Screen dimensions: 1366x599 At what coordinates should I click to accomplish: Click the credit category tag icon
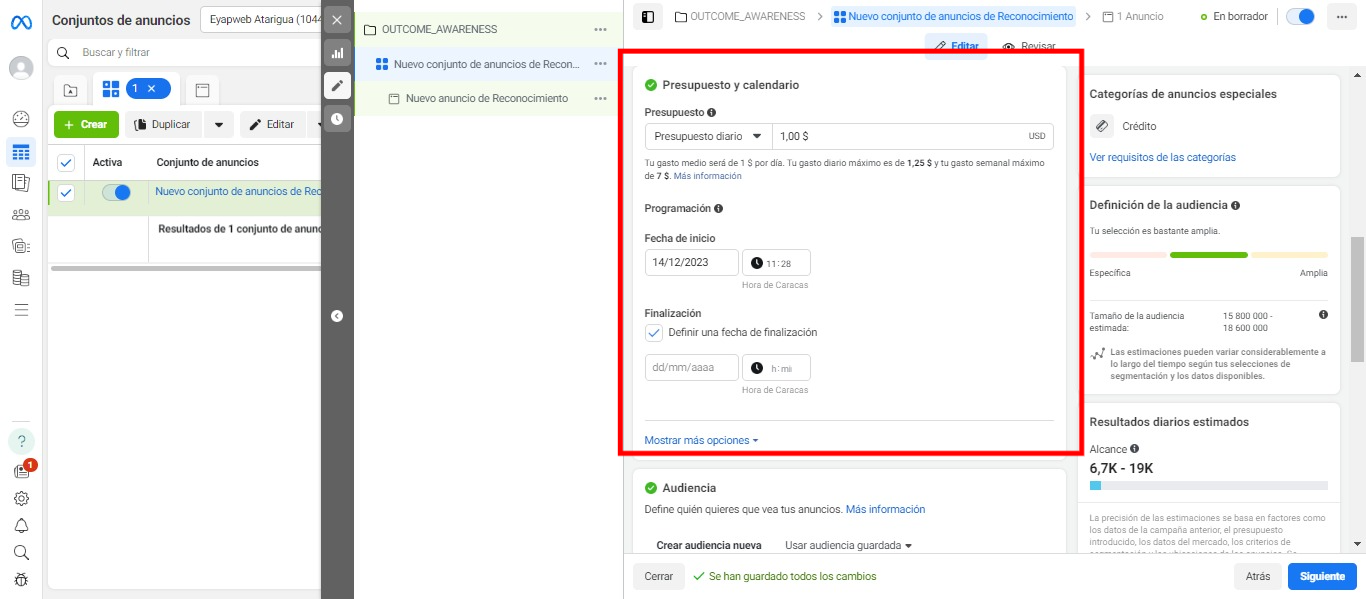click(1101, 126)
